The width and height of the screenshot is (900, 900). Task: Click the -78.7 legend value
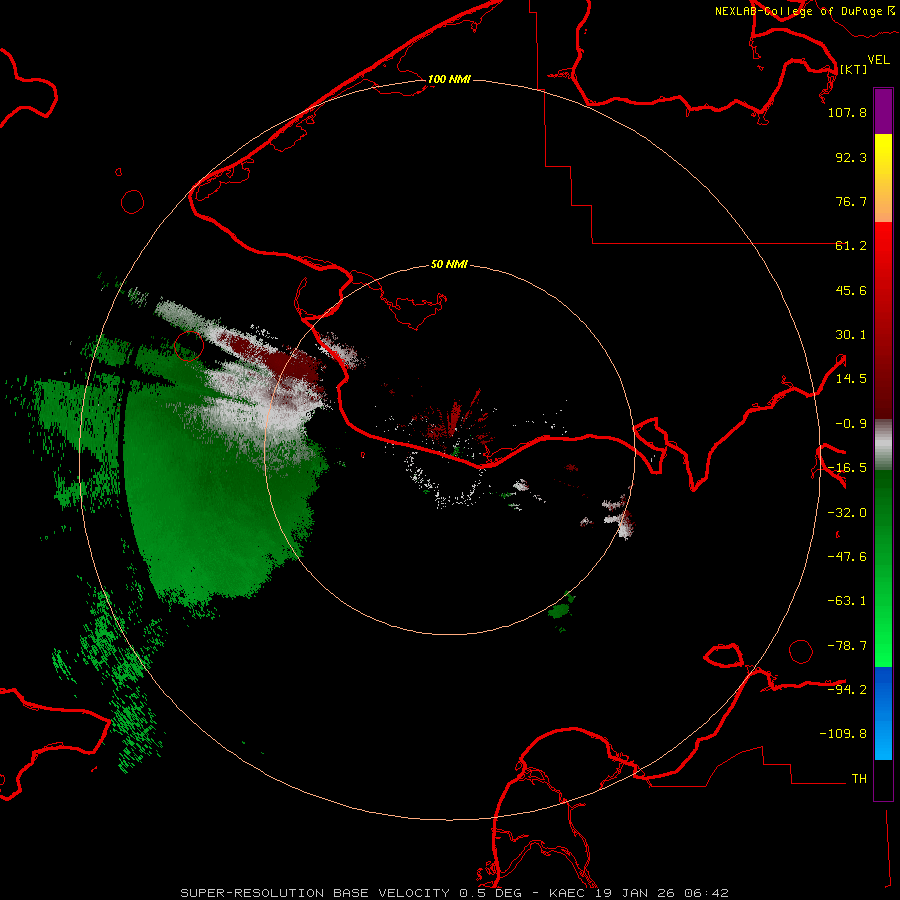(x=847, y=646)
